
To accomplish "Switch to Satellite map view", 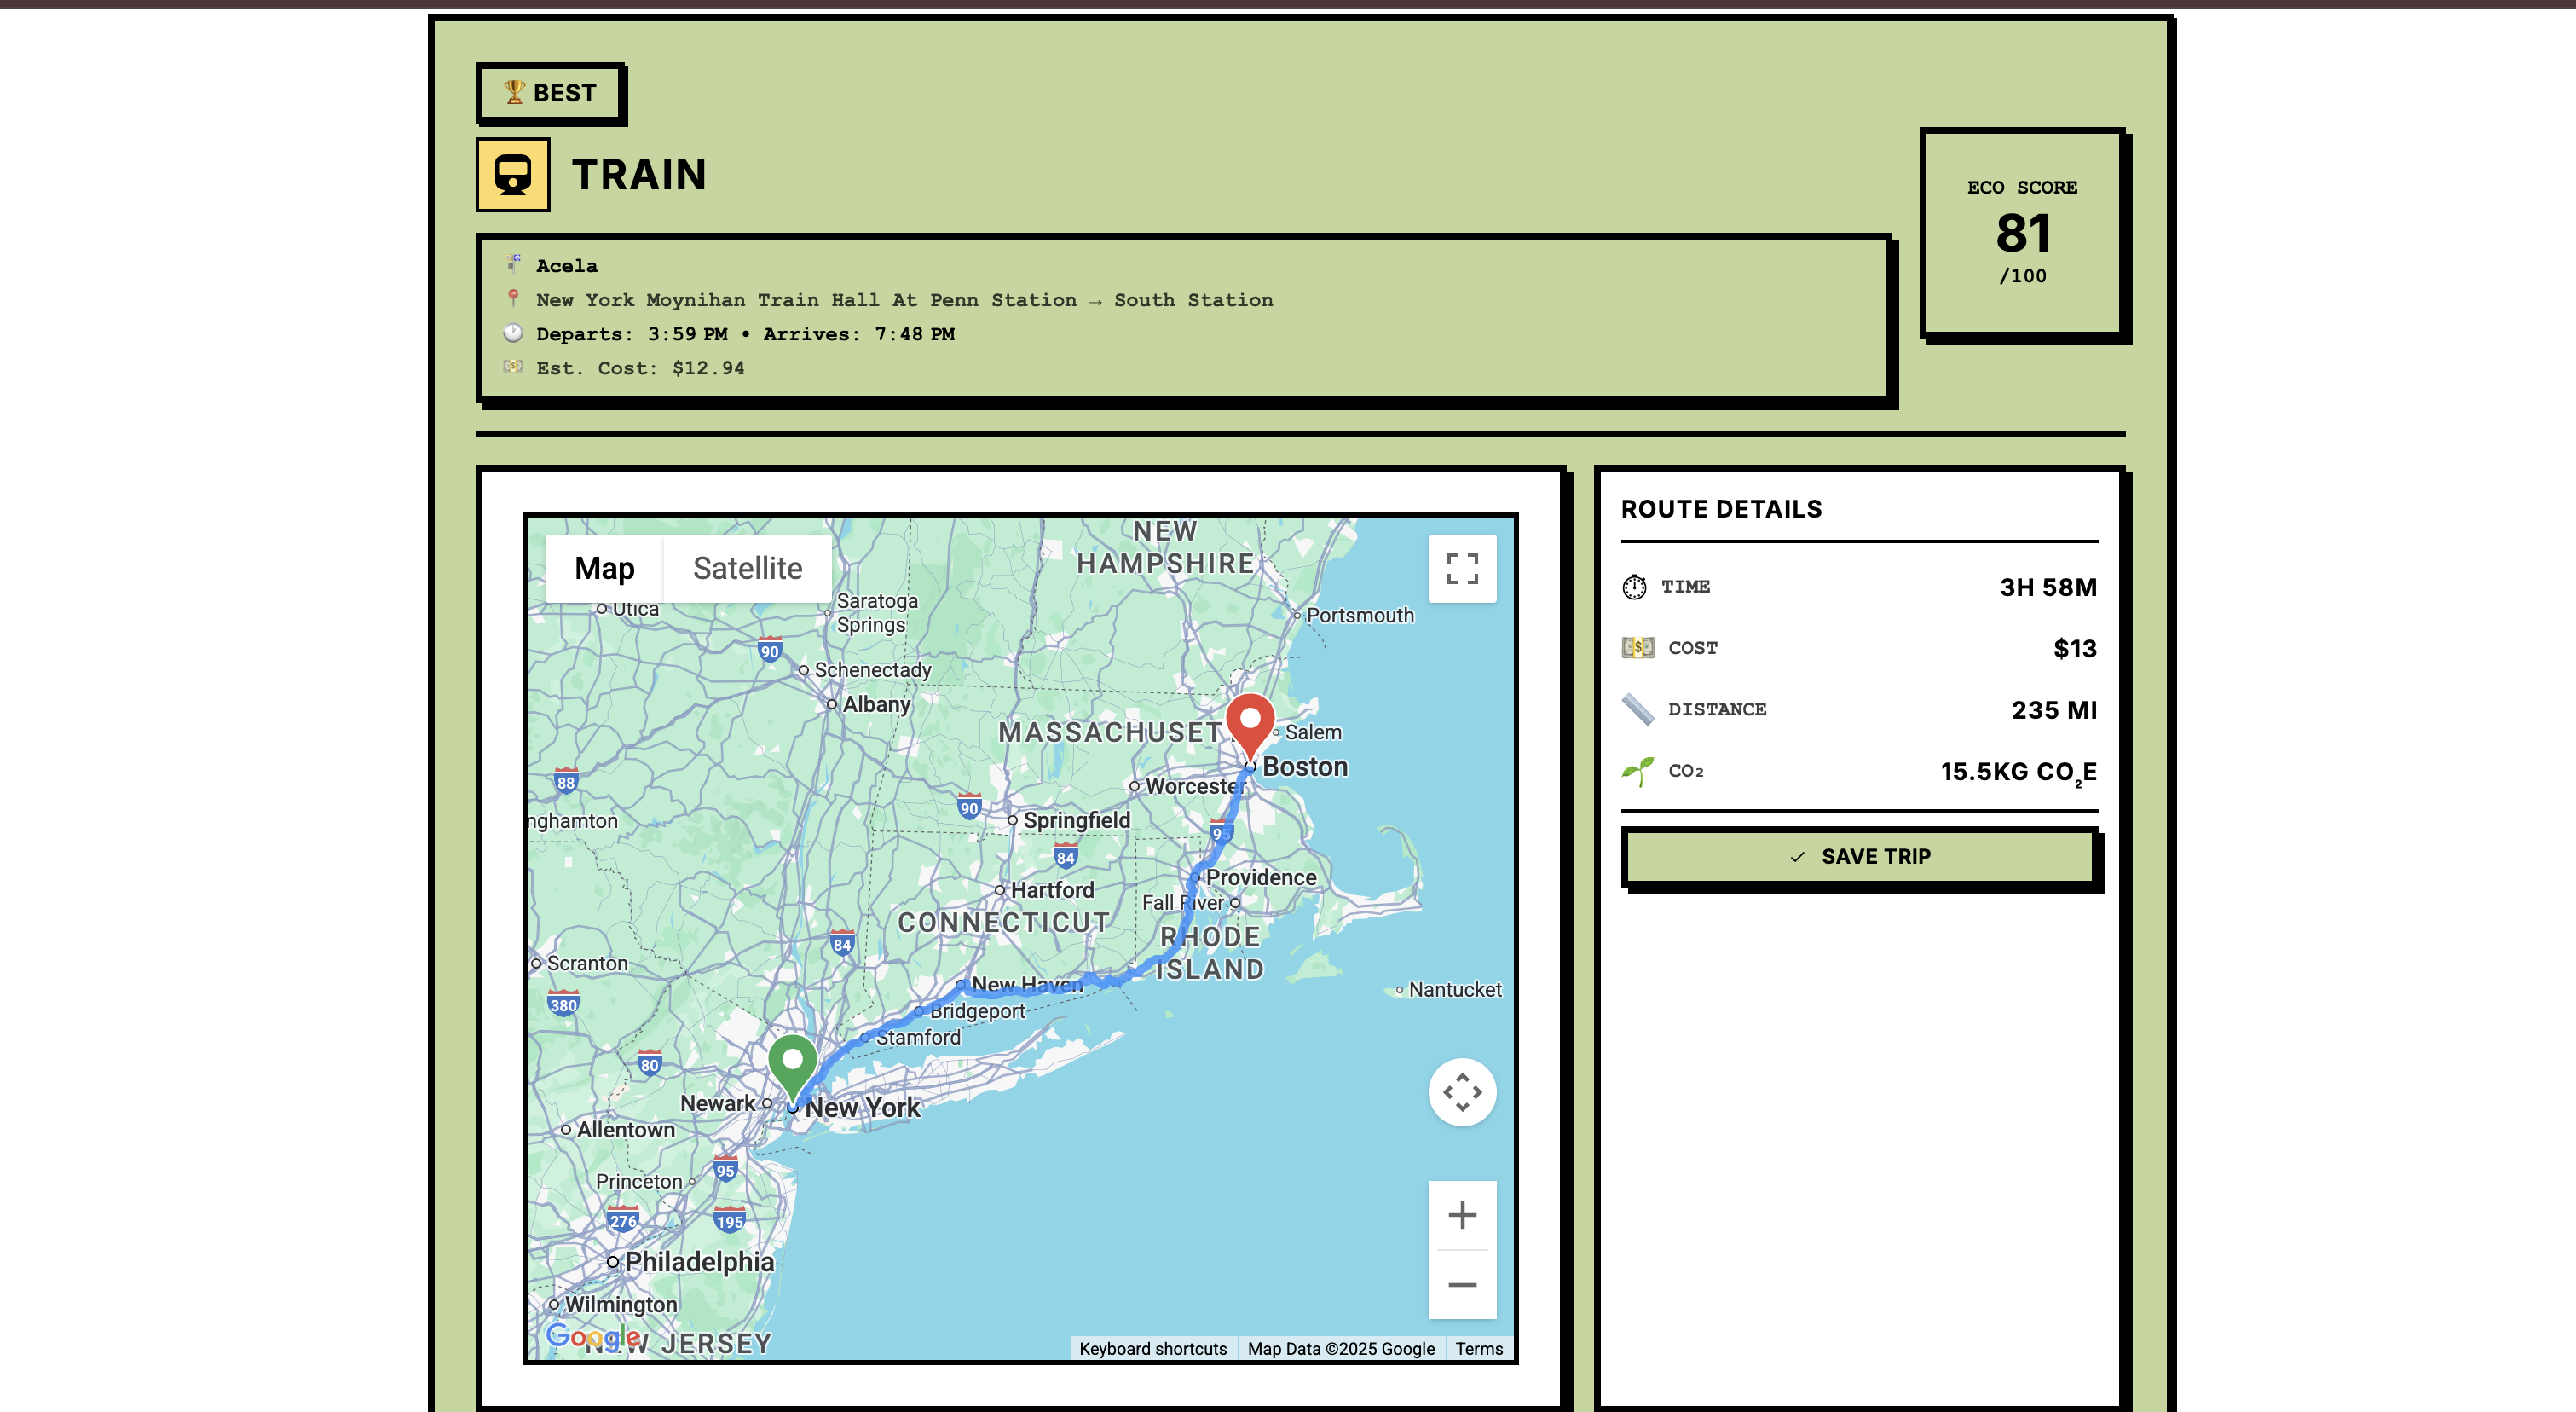I will point(747,569).
